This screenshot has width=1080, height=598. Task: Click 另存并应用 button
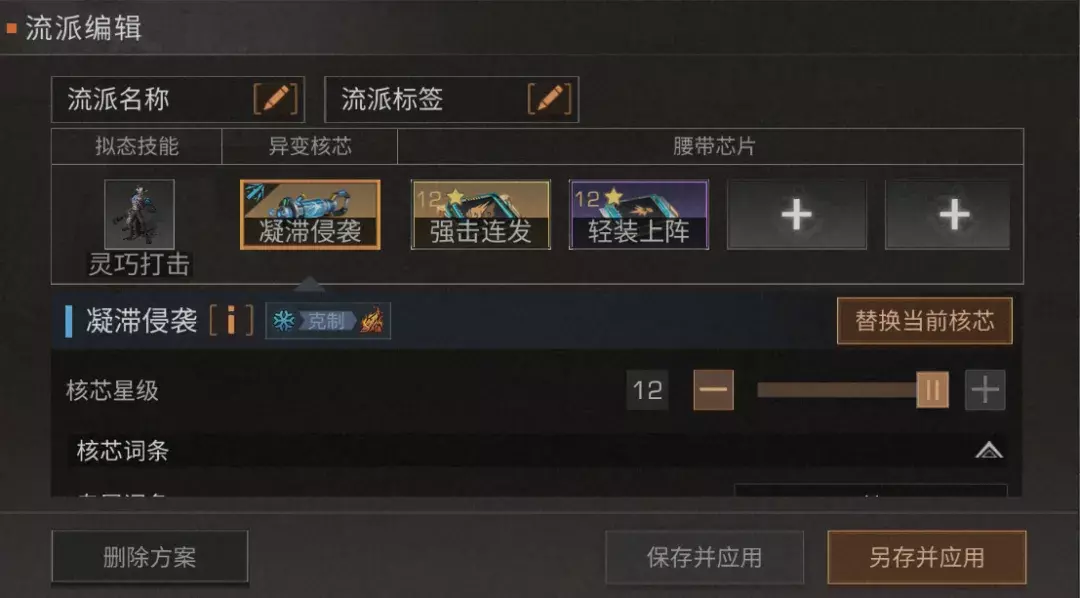(x=926, y=557)
